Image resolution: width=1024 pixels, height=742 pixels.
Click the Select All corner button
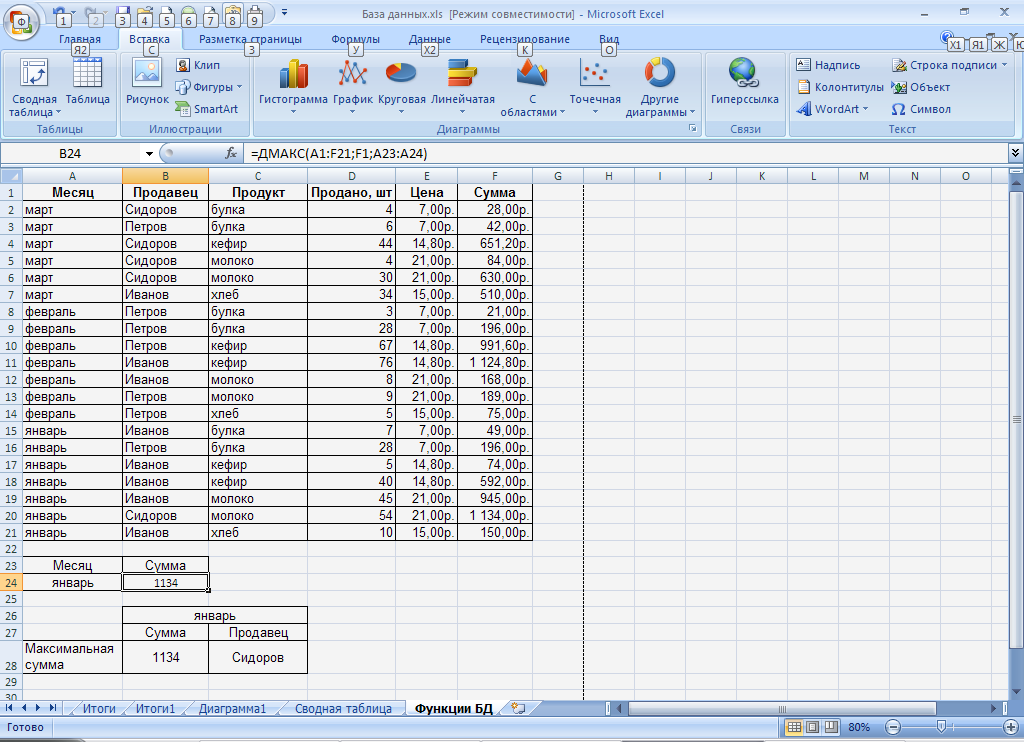pyautogui.click(x=11, y=176)
